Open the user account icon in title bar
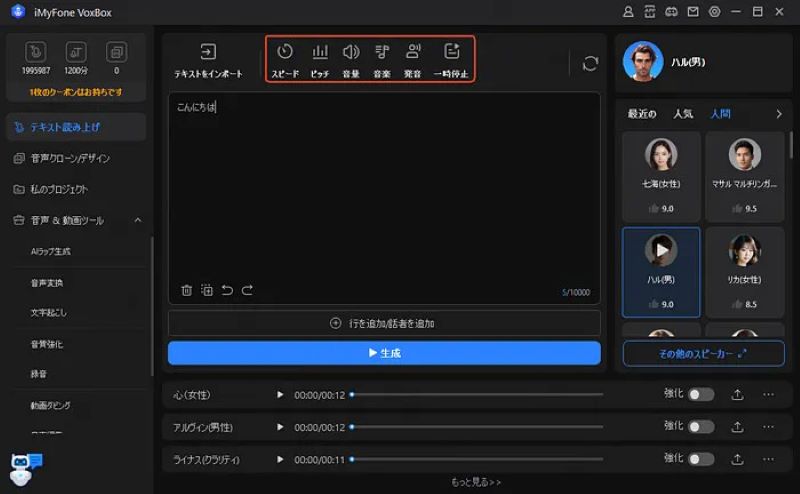800x494 pixels. coord(628,12)
